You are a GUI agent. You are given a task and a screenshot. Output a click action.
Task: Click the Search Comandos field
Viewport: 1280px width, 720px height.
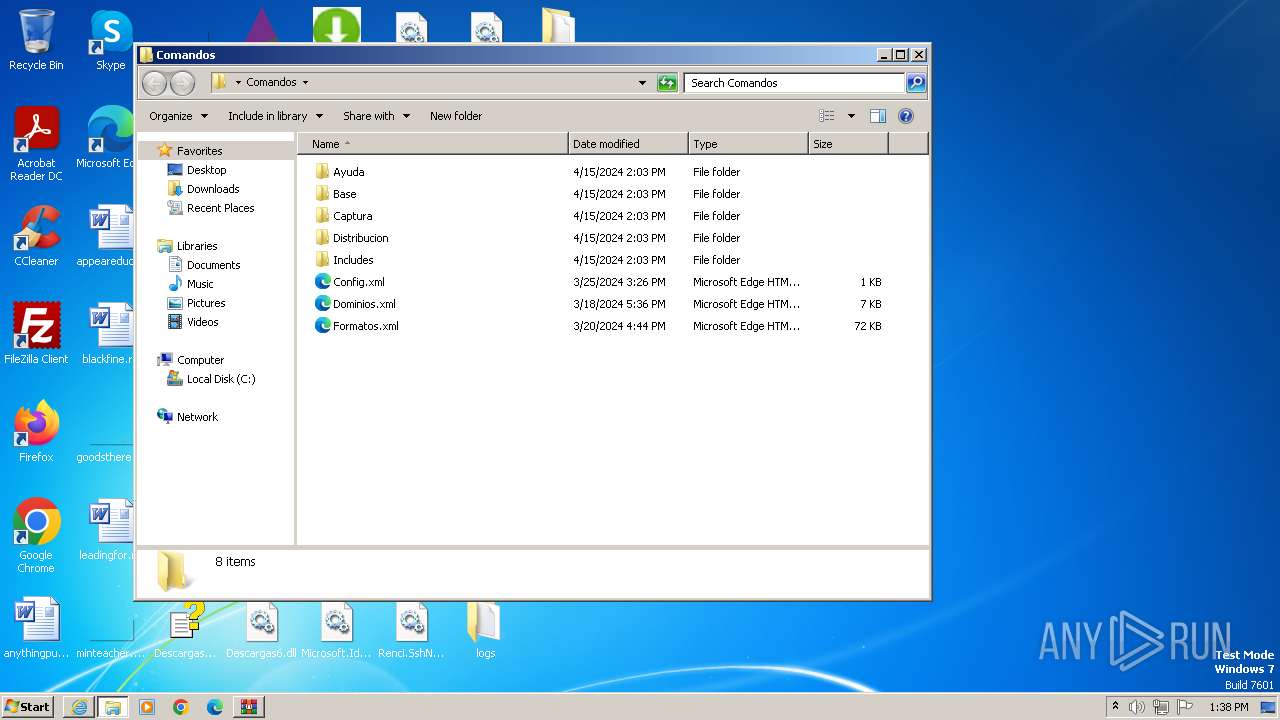click(795, 83)
